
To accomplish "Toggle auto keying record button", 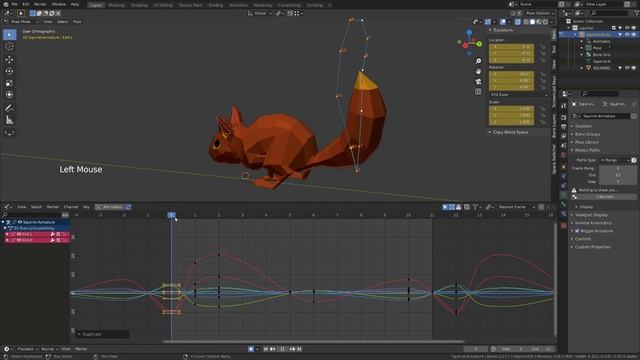I will click(251, 349).
